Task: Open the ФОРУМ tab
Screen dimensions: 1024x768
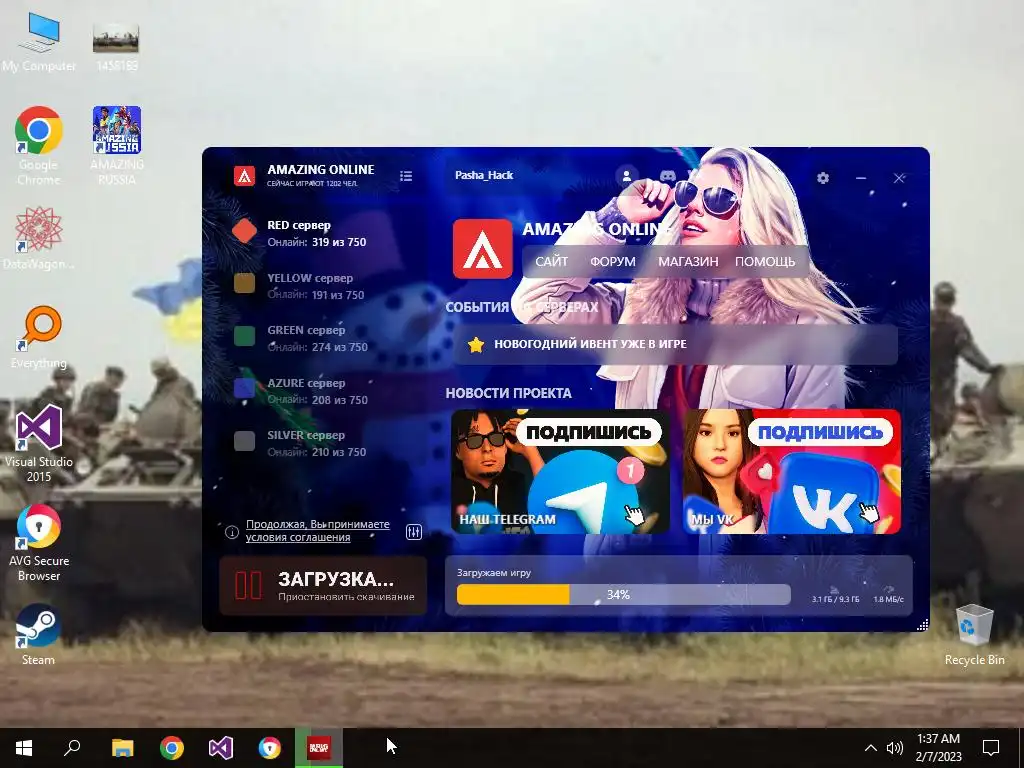Action: (x=613, y=262)
